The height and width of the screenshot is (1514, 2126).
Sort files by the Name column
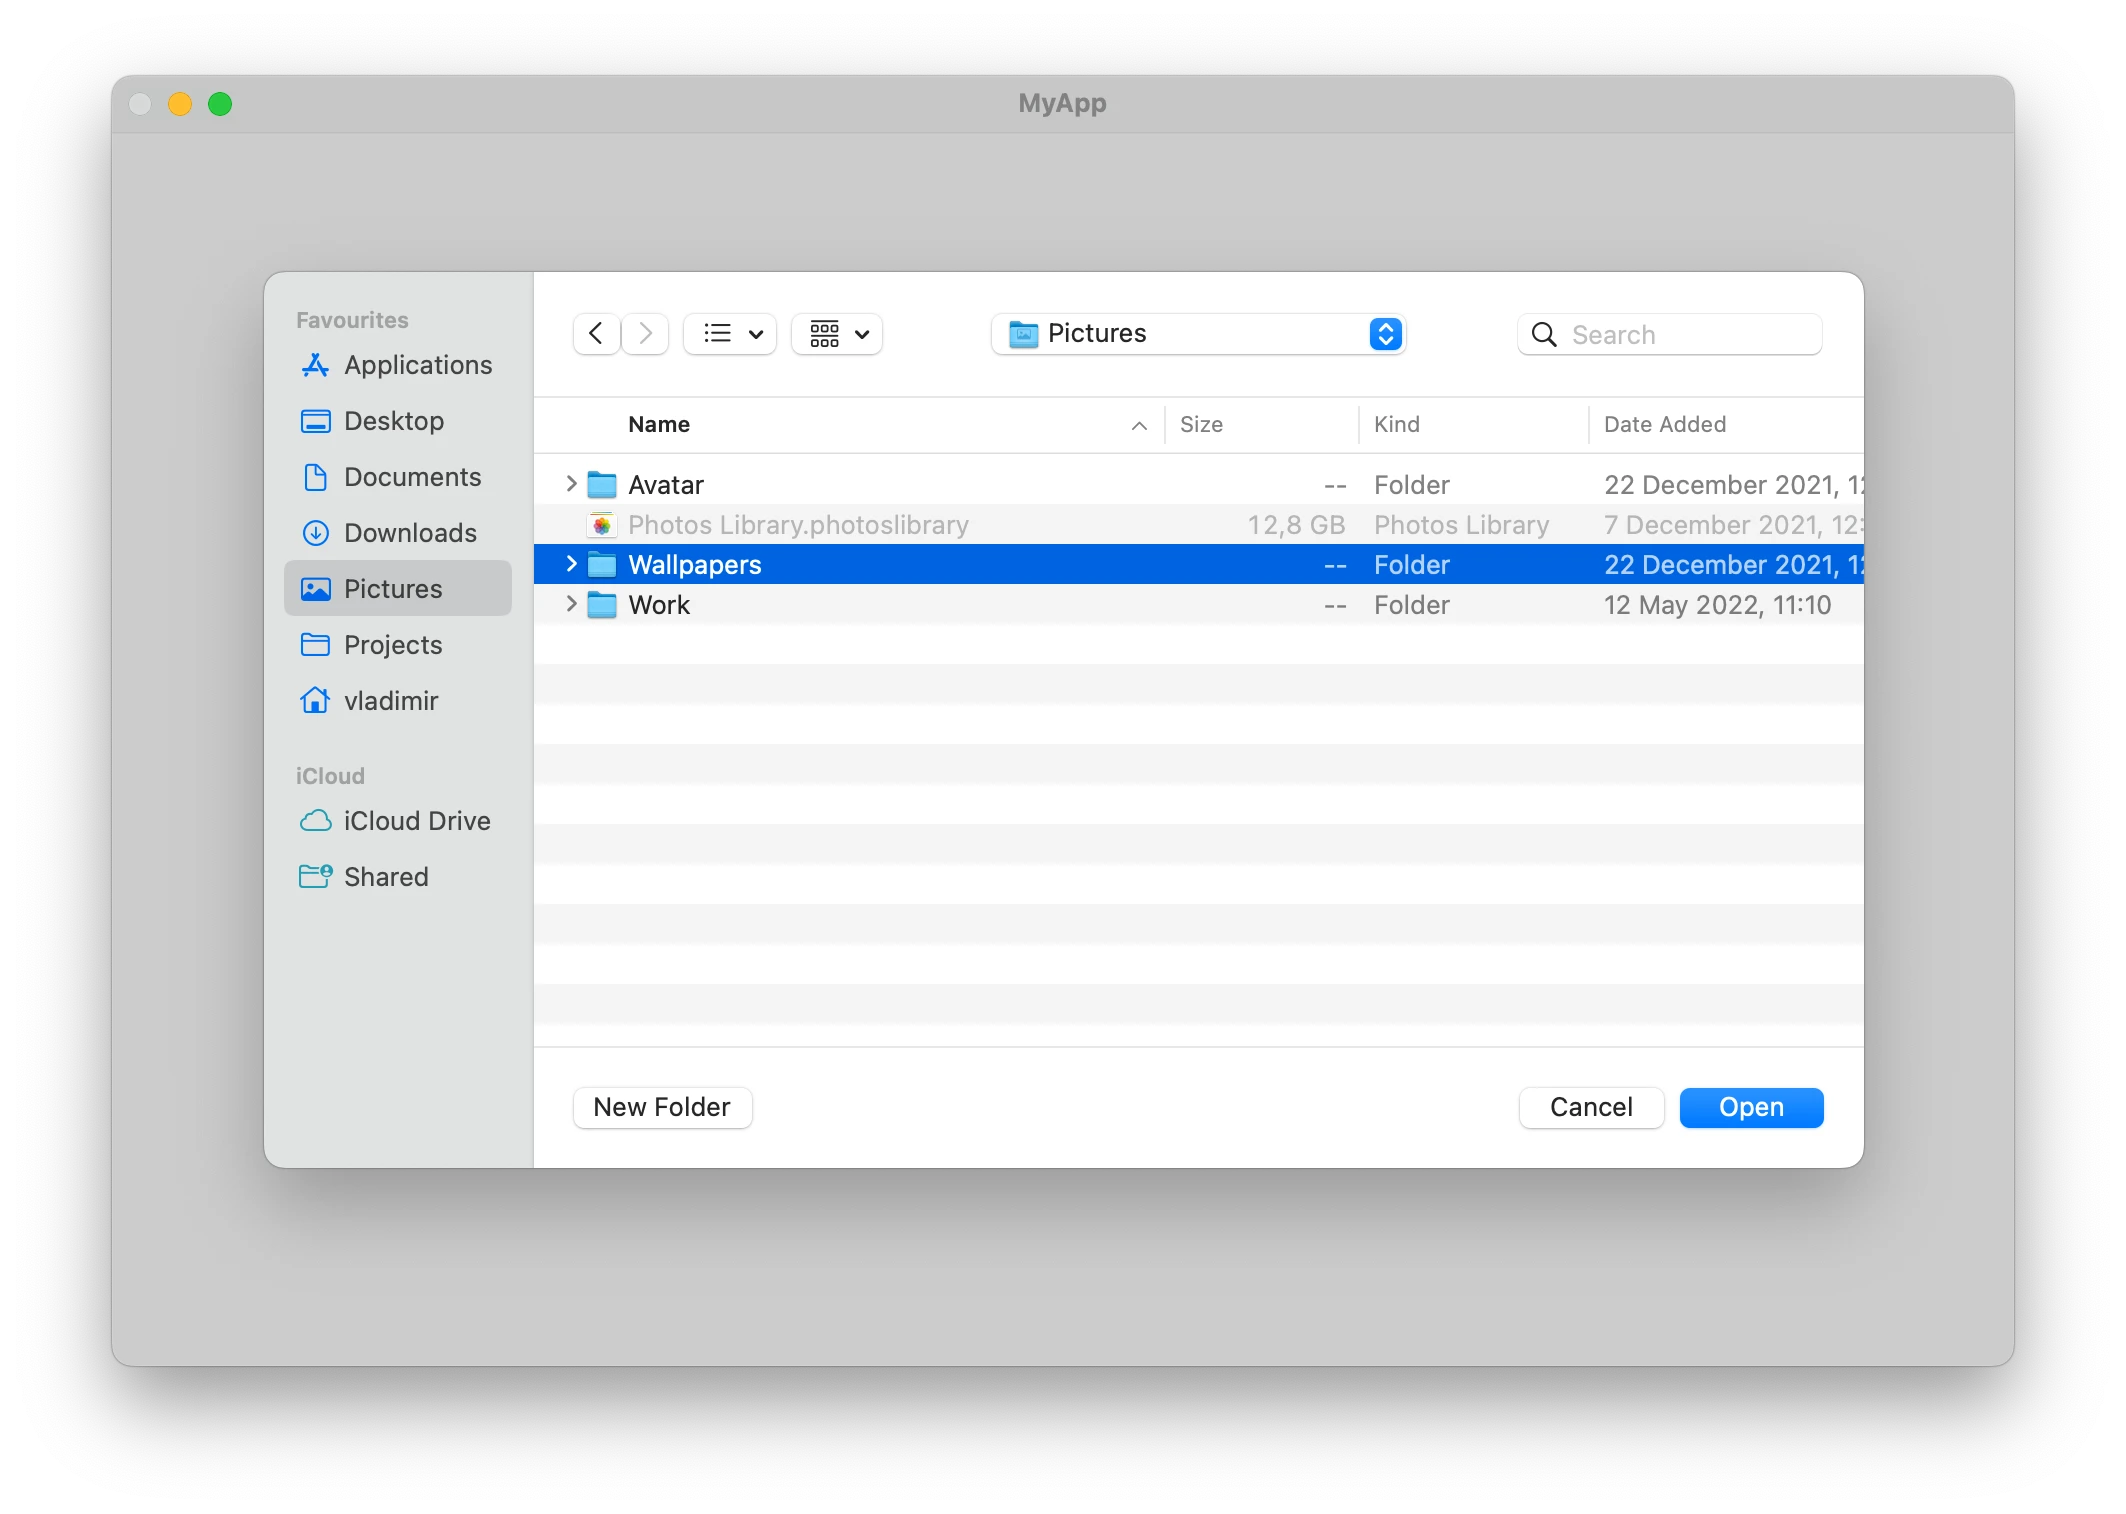tap(659, 424)
